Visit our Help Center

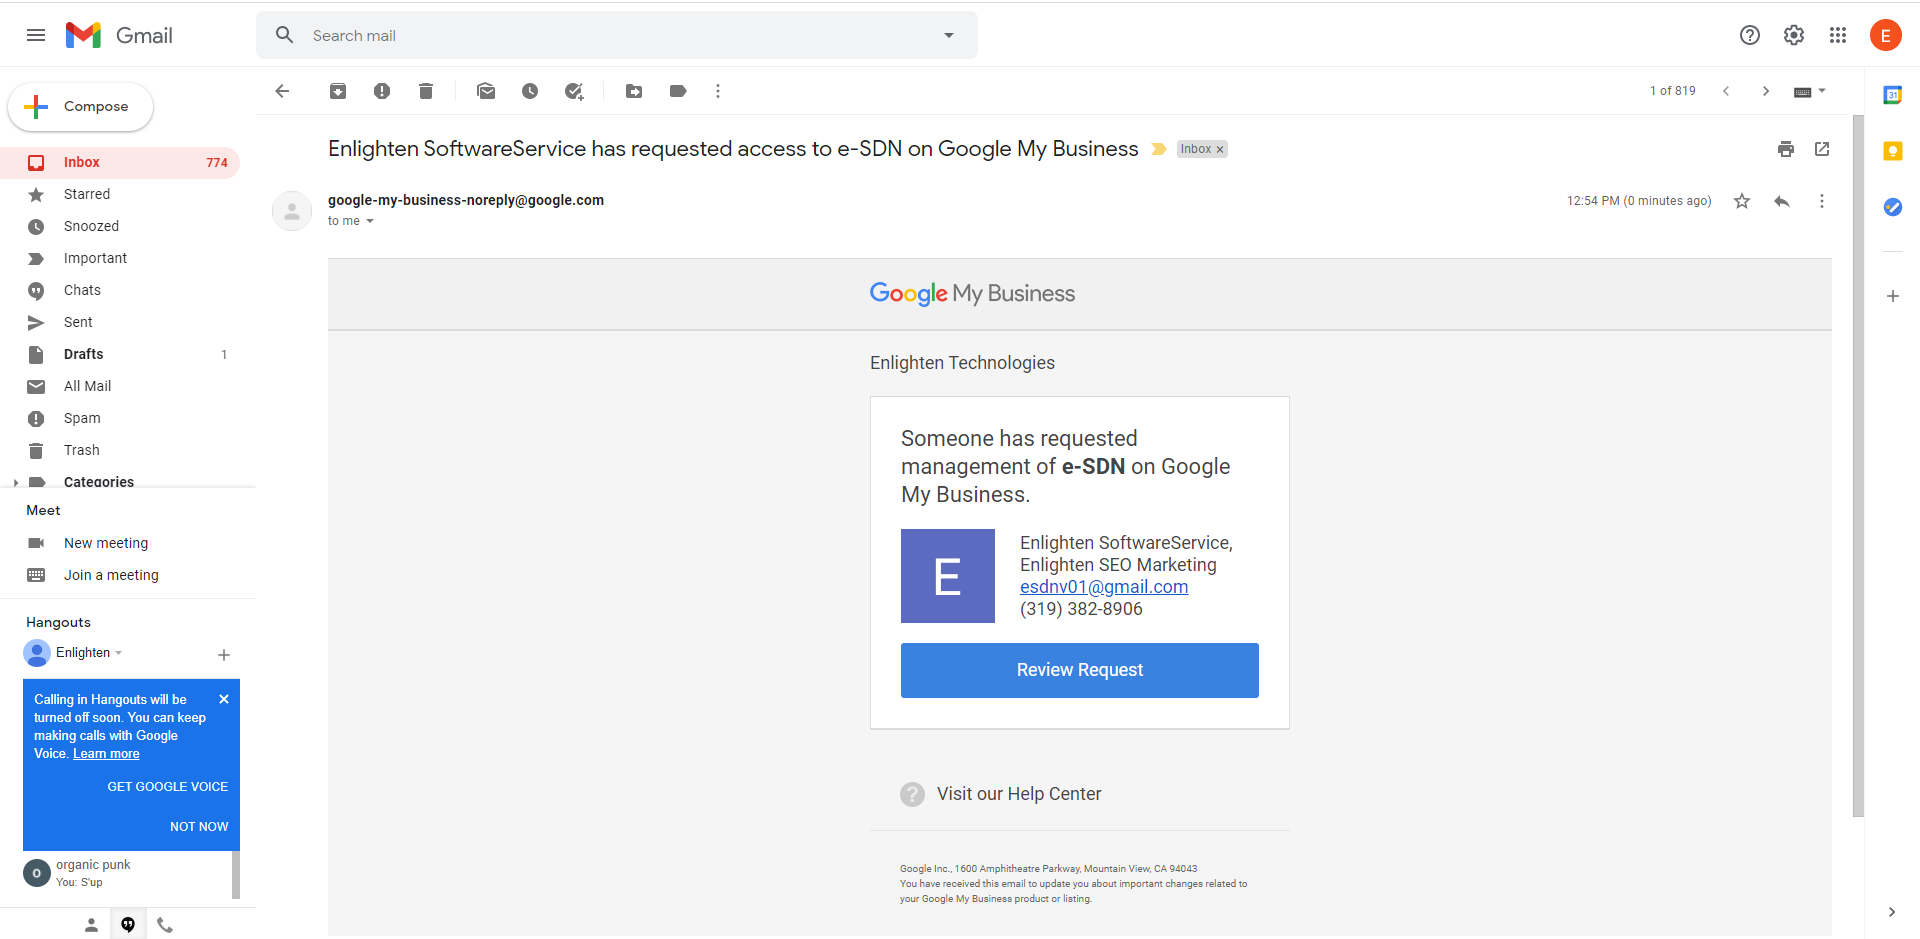point(1019,794)
